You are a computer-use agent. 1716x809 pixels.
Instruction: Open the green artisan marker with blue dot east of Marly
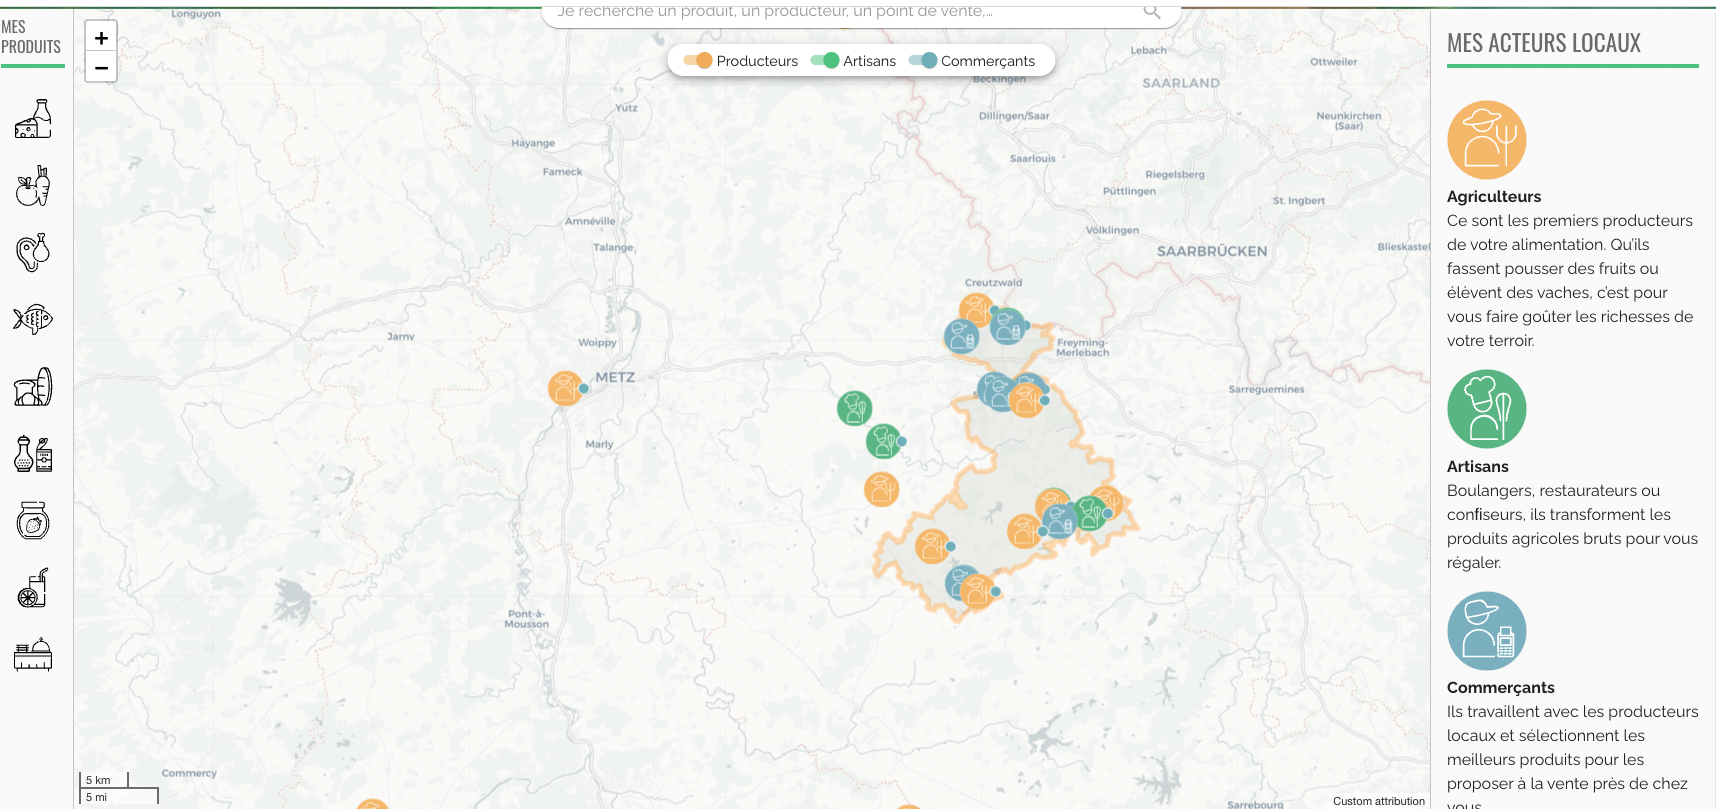pos(884,441)
